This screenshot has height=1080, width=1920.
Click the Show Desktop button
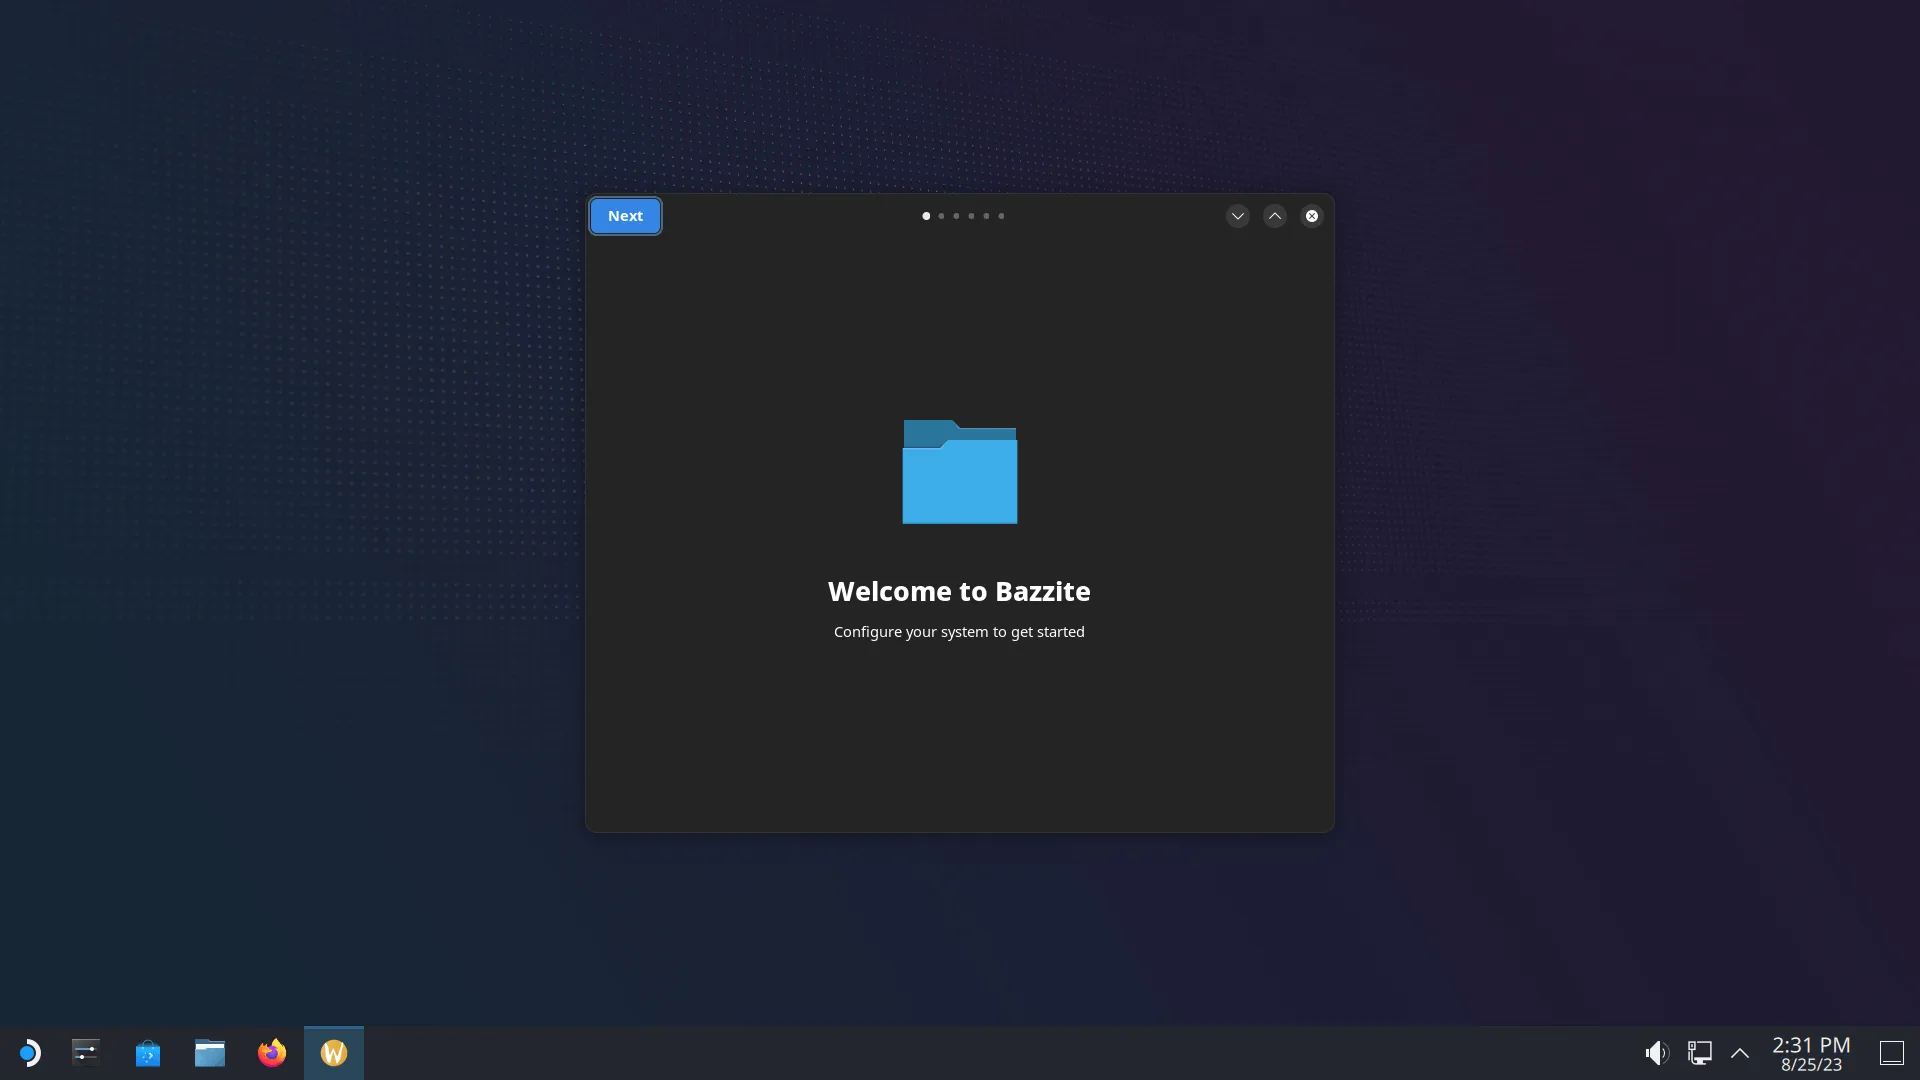(x=1891, y=1053)
